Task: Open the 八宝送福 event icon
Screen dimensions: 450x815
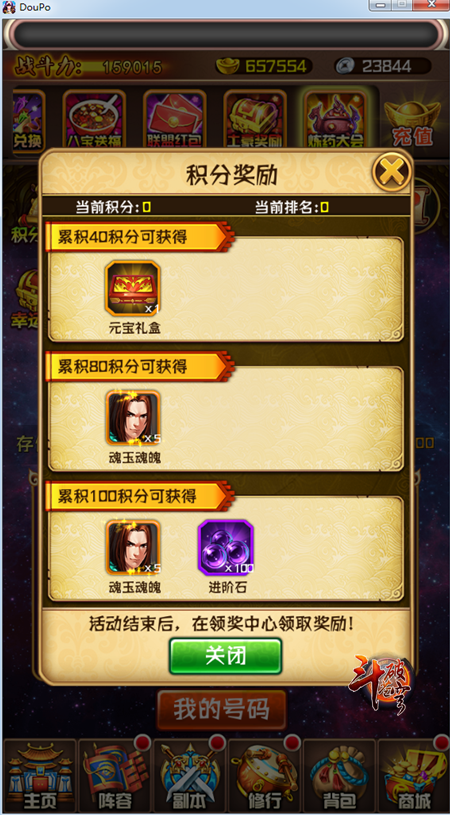Action: pos(94,120)
